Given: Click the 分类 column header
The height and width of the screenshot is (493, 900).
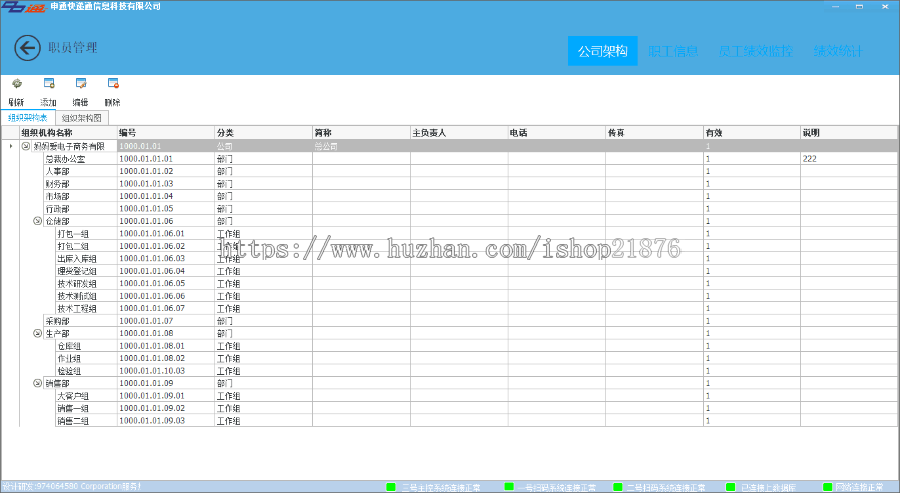Looking at the screenshot, I should point(263,133).
